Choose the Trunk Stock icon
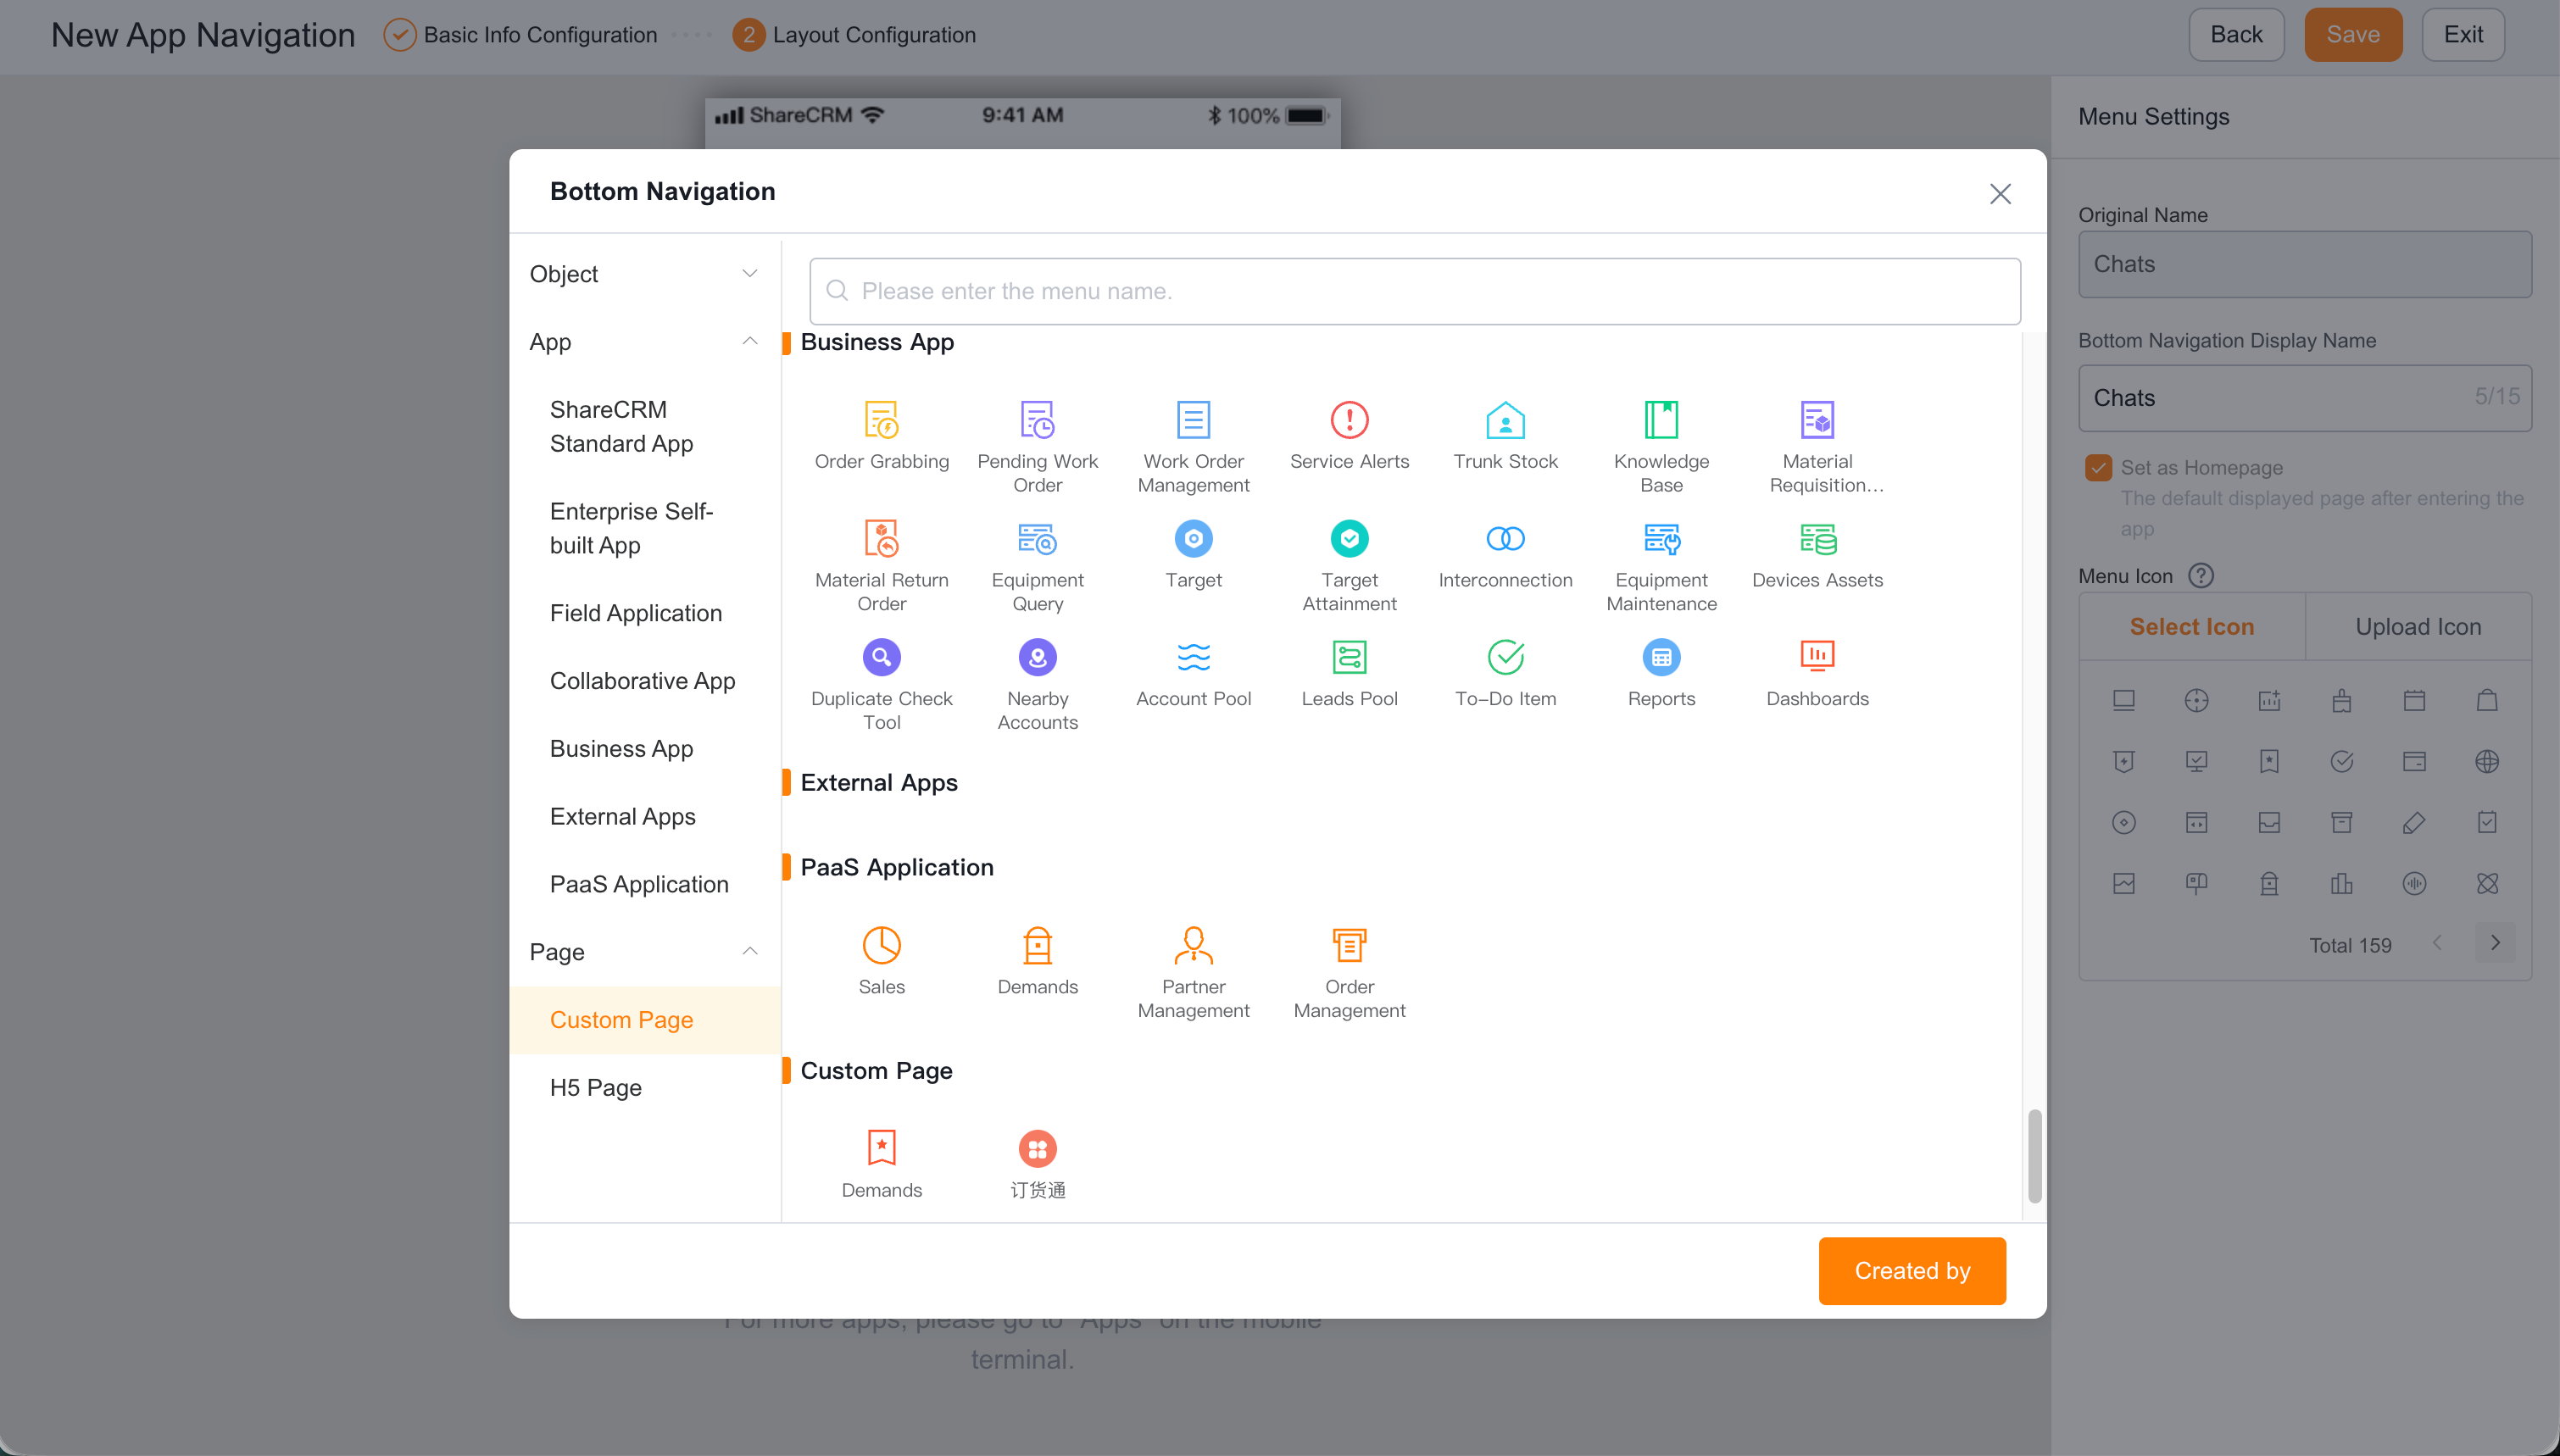The width and height of the screenshot is (2560, 1456). point(1505,420)
